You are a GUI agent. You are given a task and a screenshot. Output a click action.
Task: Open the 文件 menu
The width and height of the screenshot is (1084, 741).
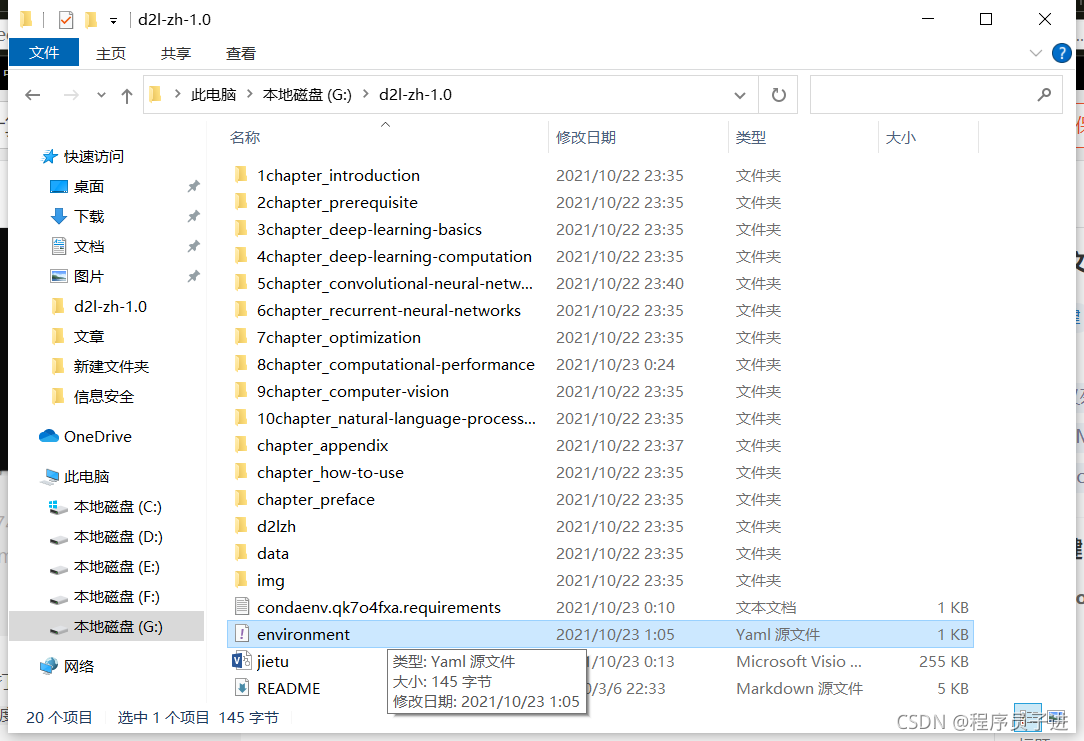coord(43,53)
